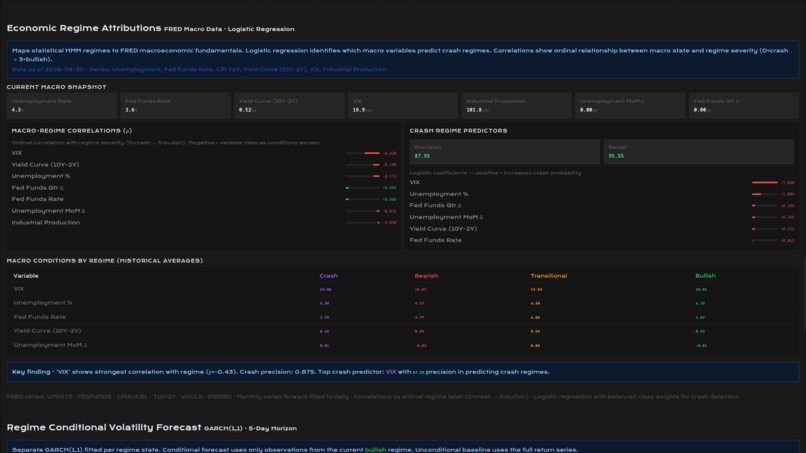Click the Key finding summary box
The width and height of the screenshot is (806, 453).
[403, 372]
